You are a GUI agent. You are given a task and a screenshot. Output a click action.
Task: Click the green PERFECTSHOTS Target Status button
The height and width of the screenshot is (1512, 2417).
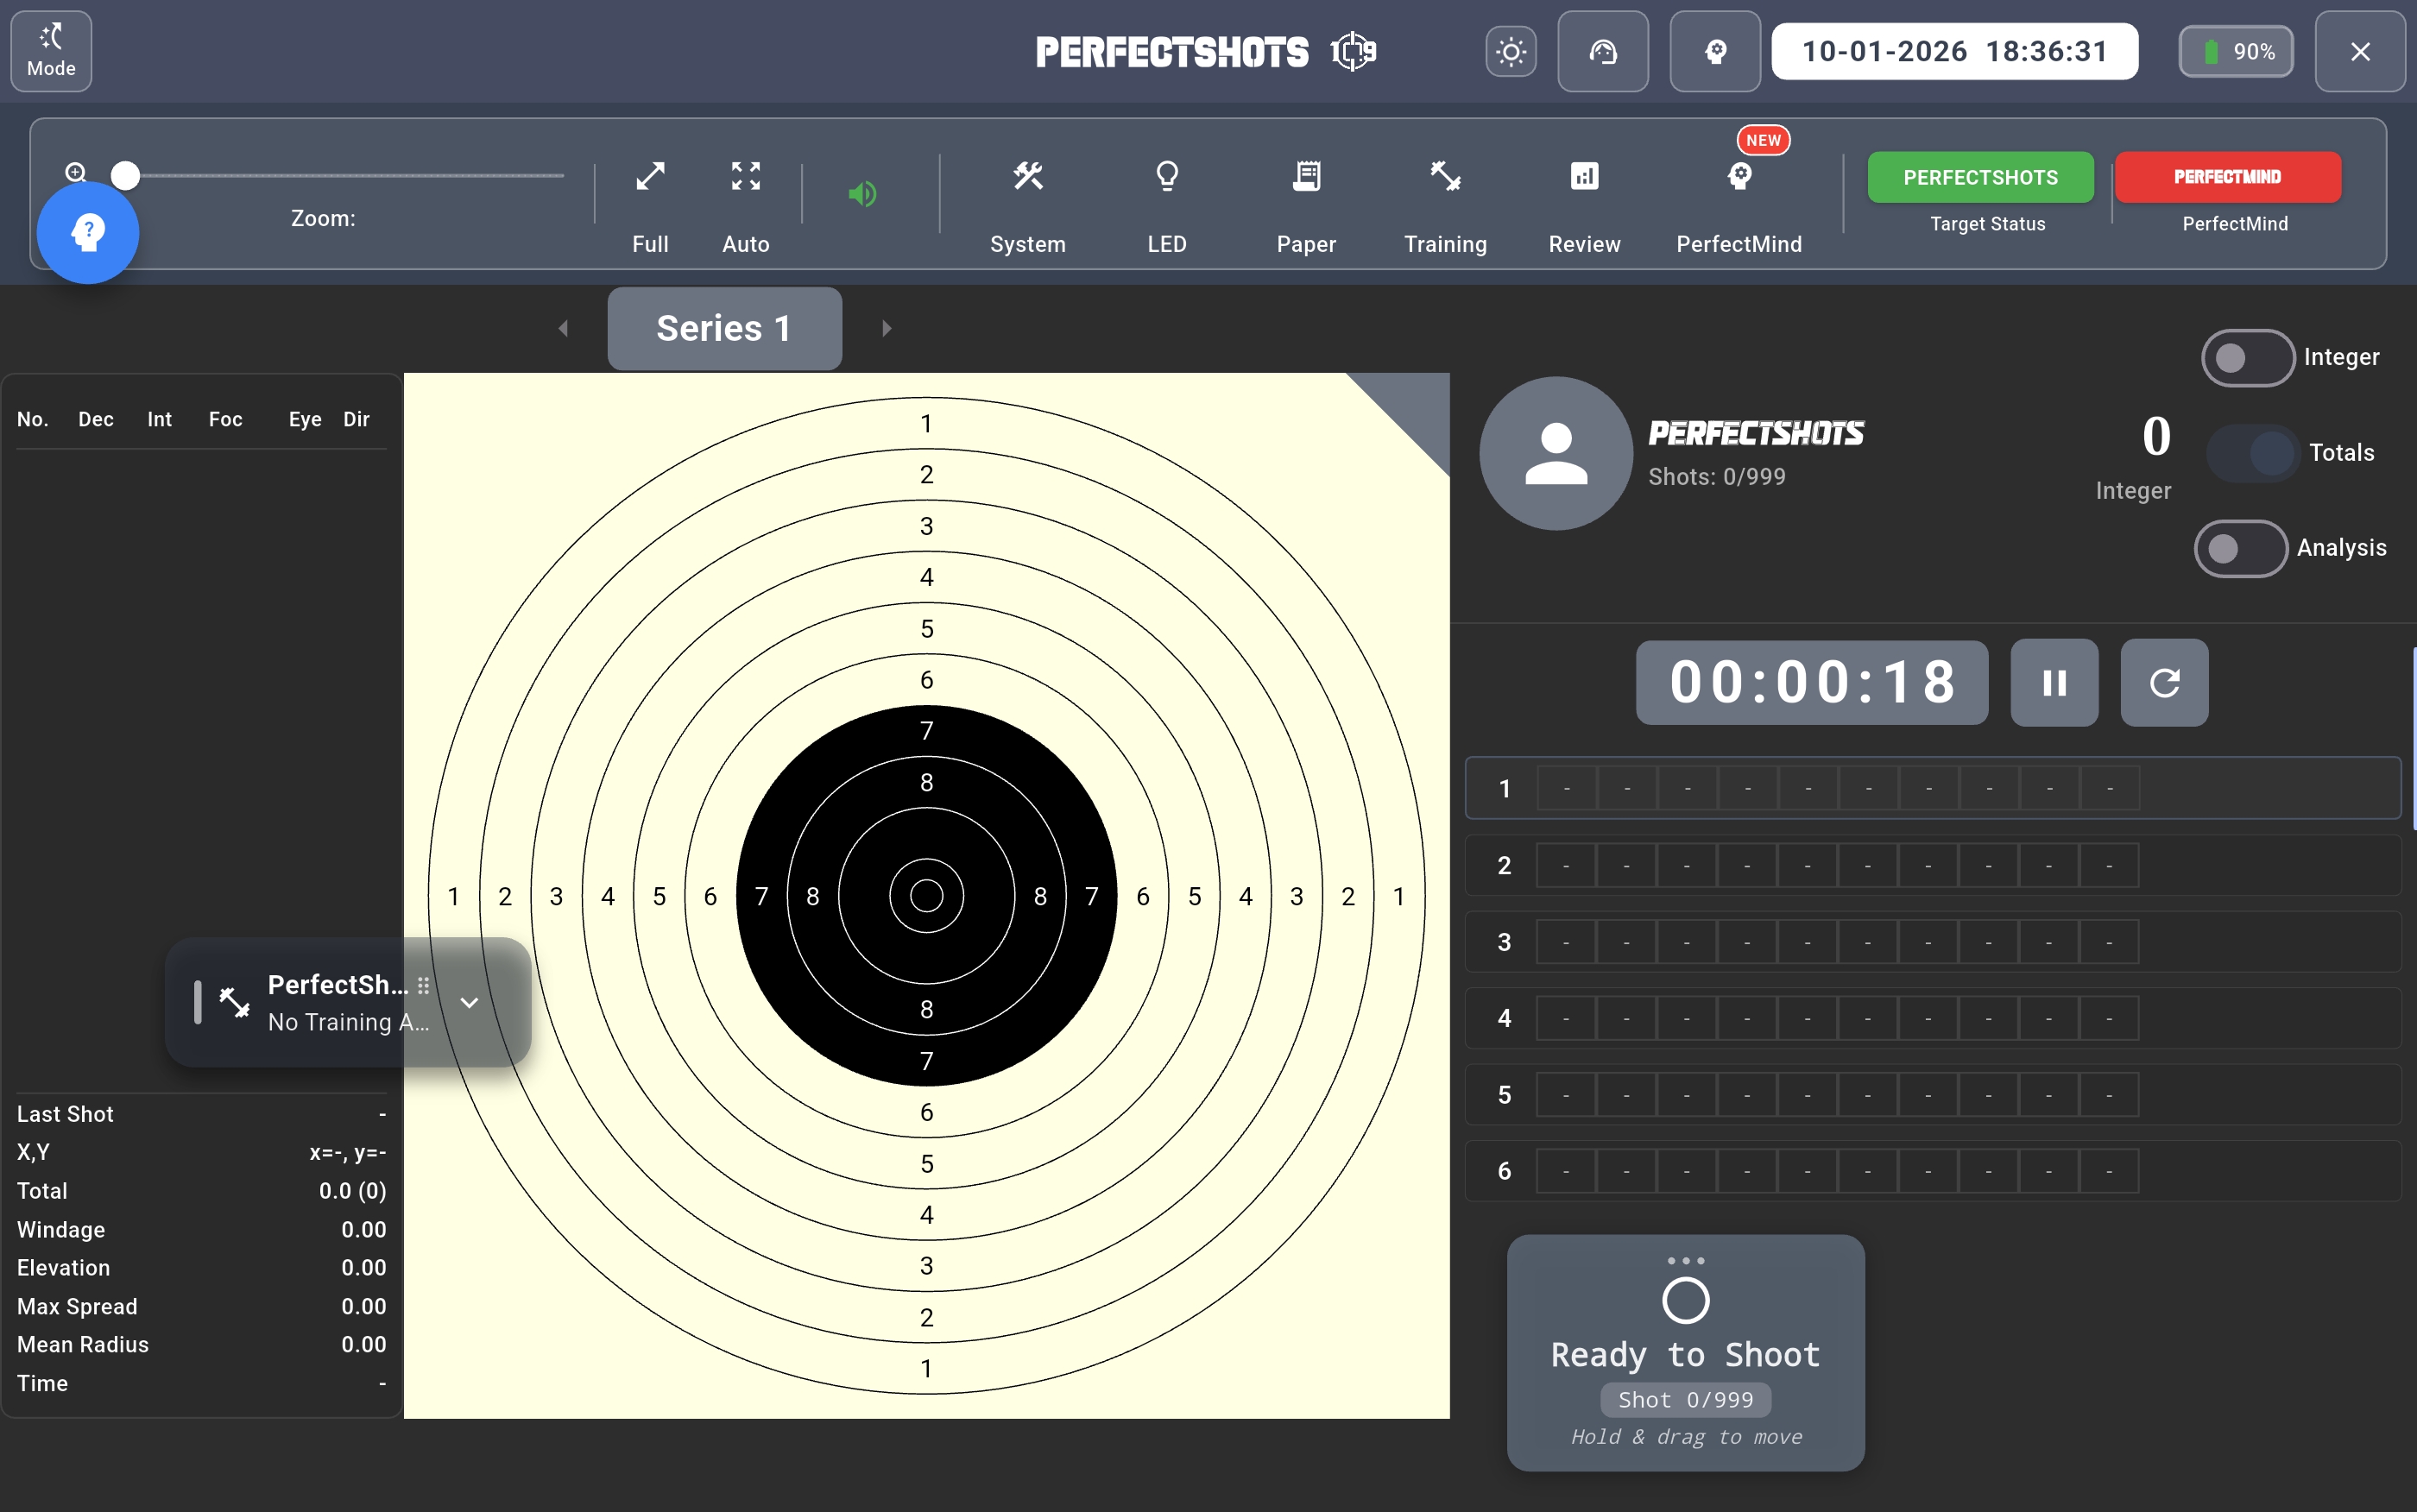pyautogui.click(x=1979, y=178)
